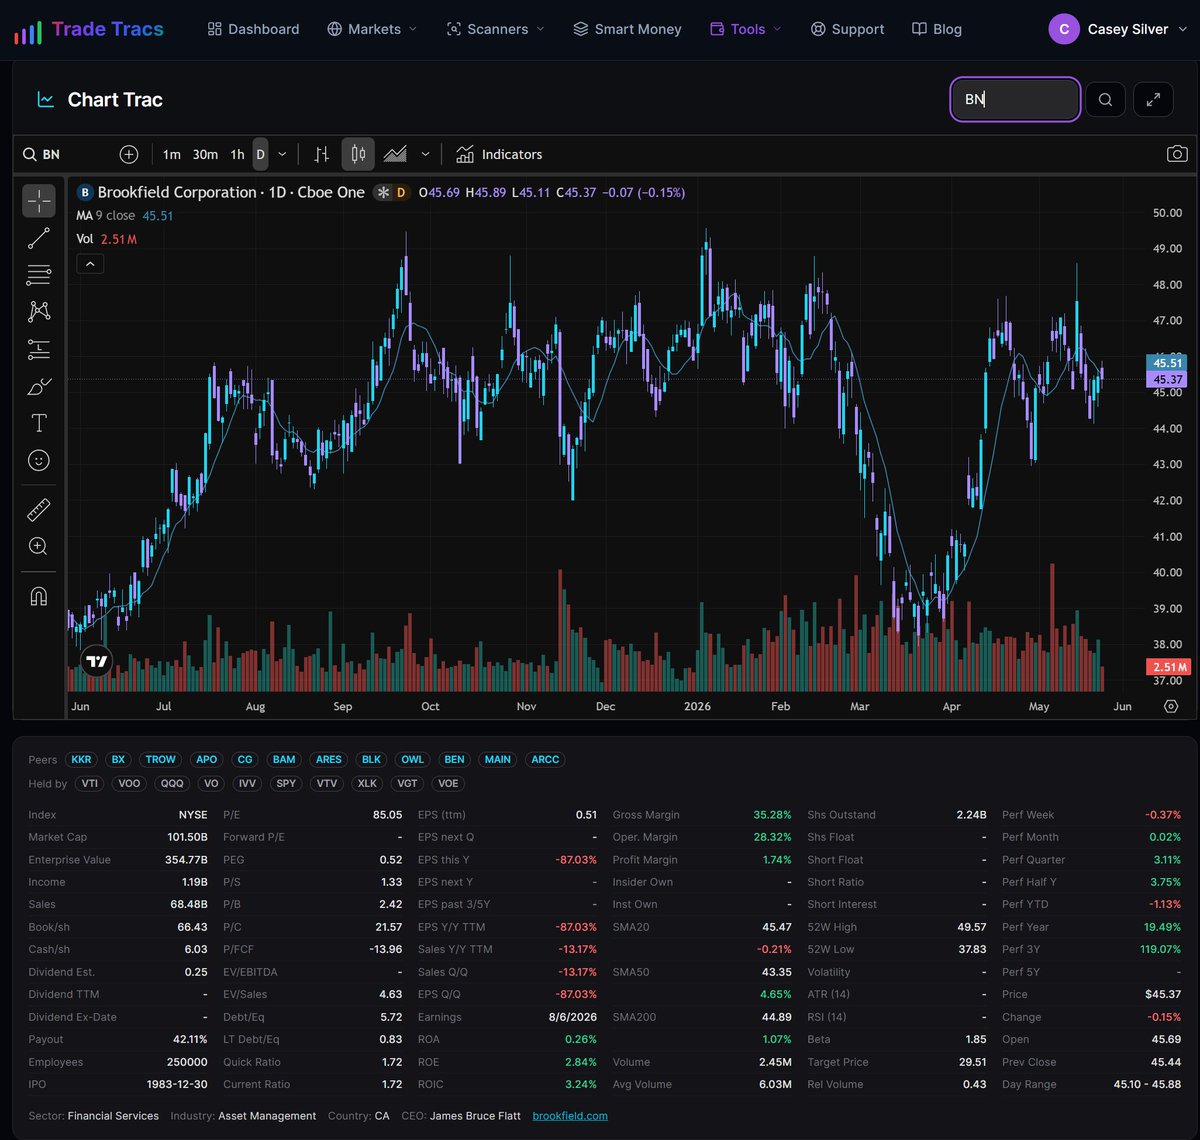The image size is (1200, 1140).
Task: Switch chart to bars style
Action: [321, 154]
